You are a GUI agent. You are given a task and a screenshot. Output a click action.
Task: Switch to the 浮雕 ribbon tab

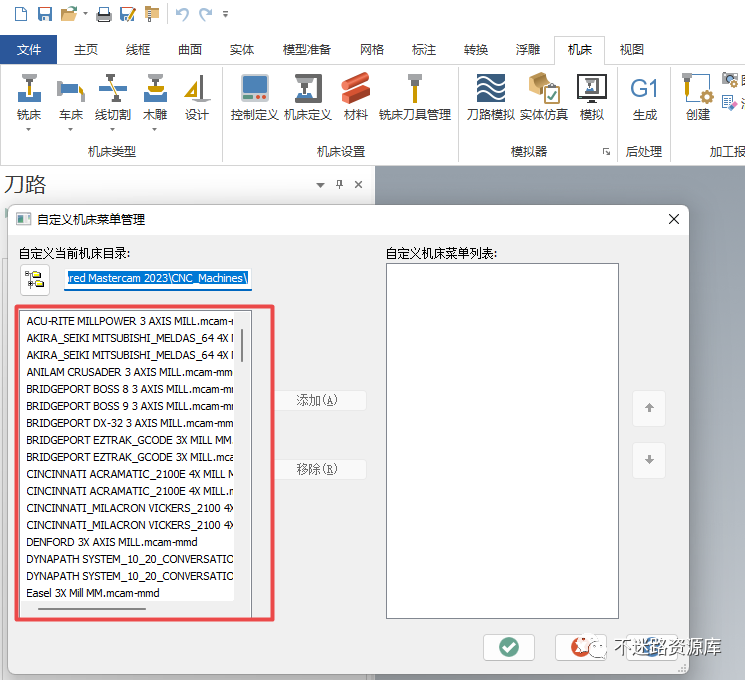tap(528, 49)
